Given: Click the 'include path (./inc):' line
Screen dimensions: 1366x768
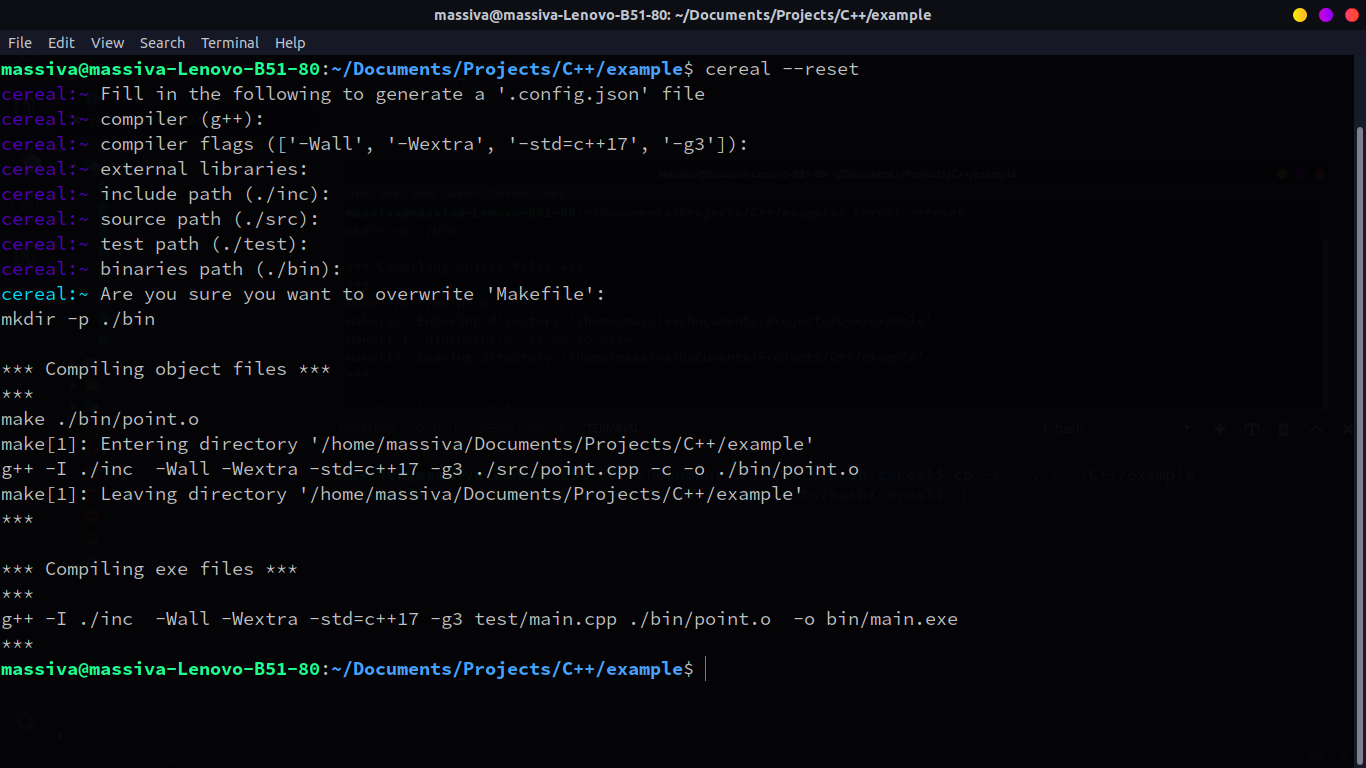Looking at the screenshot, I should (166, 194).
